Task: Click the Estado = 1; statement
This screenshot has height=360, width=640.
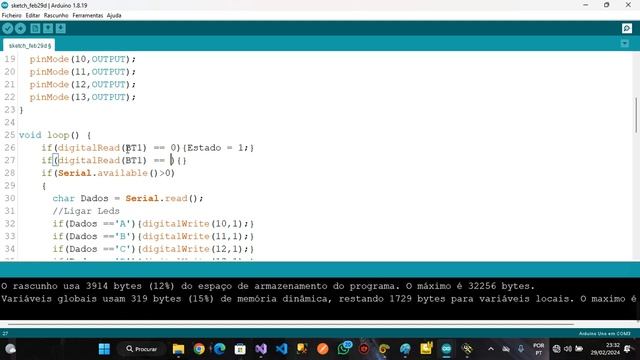Action: point(218,148)
